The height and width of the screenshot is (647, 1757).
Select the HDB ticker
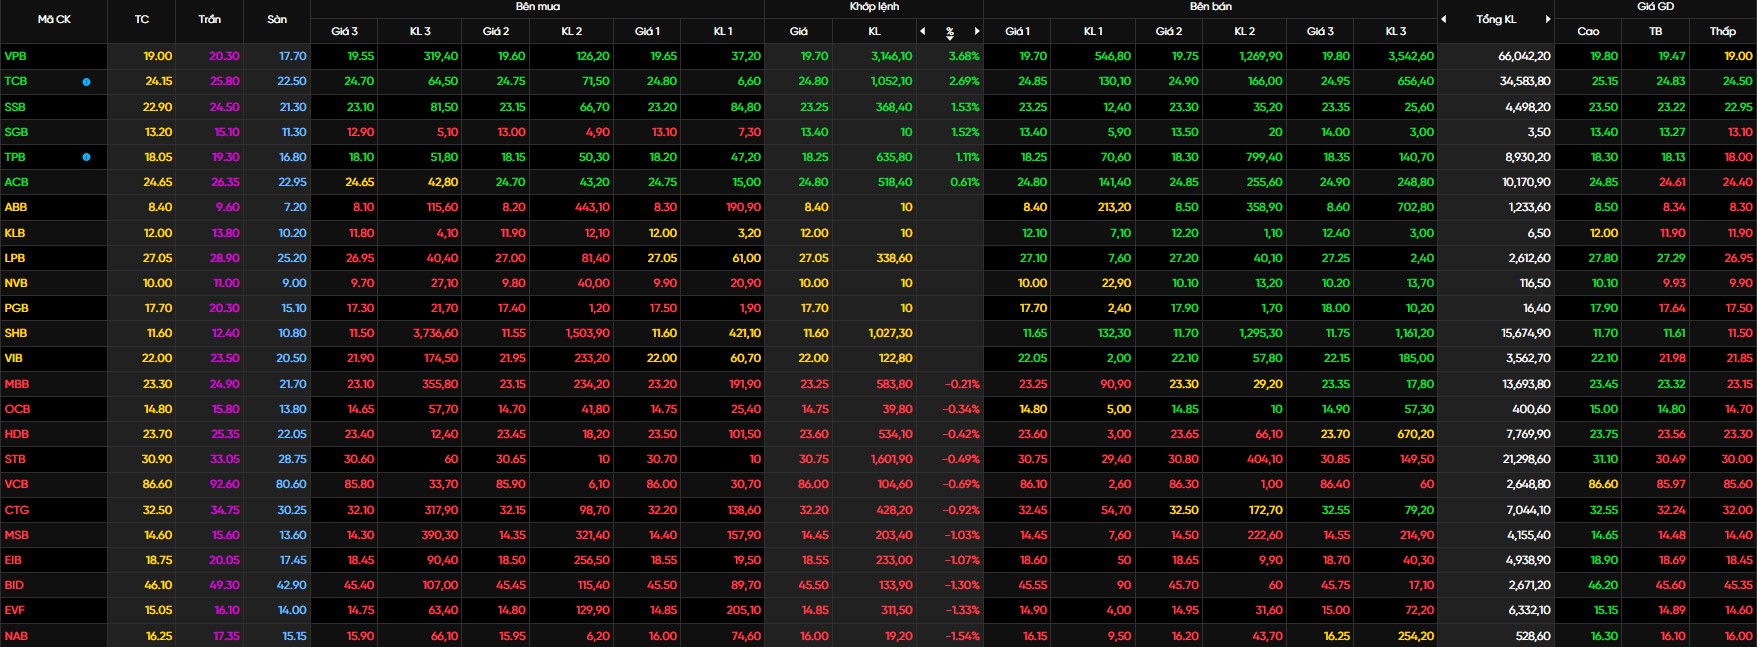tap(16, 434)
